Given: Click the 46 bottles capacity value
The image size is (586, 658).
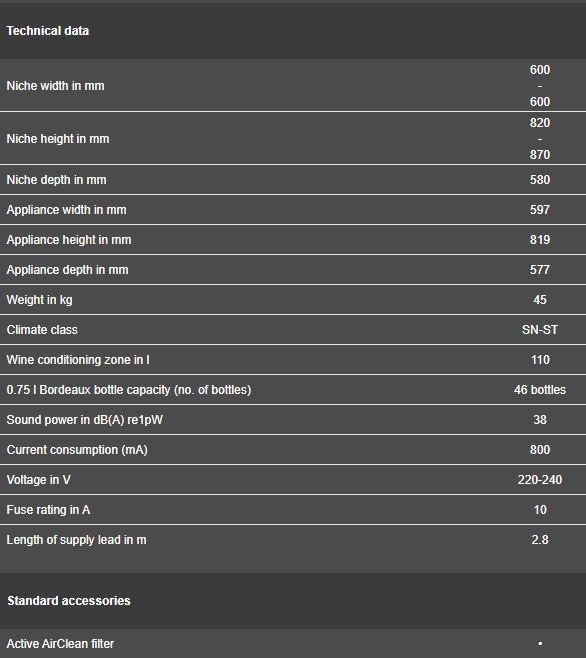Looking at the screenshot, I should coord(540,390).
